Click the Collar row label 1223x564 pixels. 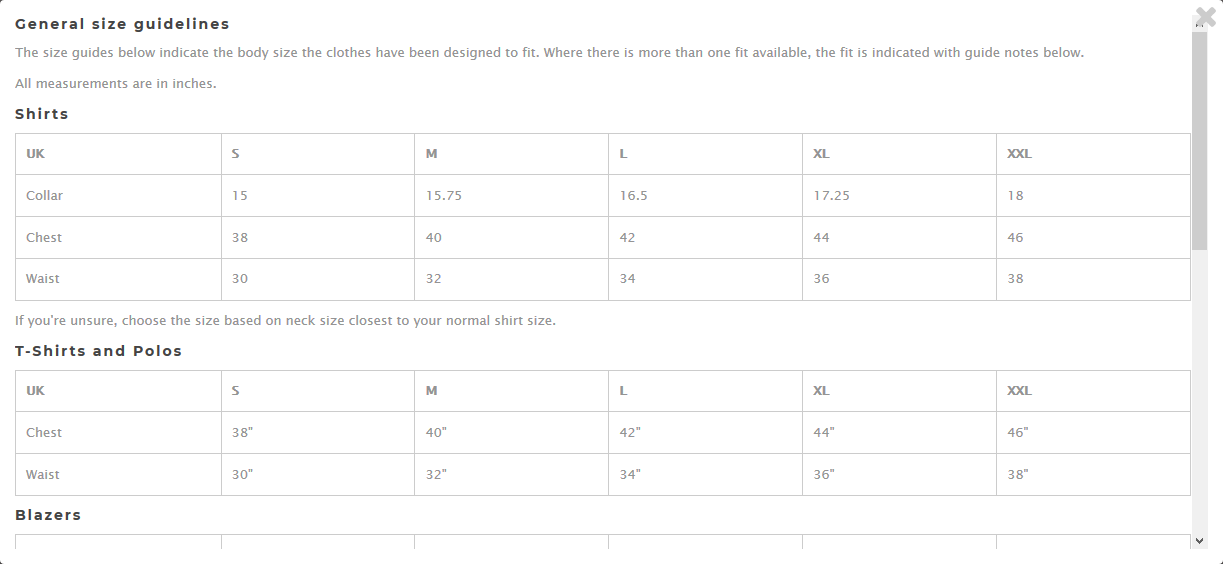(44, 196)
